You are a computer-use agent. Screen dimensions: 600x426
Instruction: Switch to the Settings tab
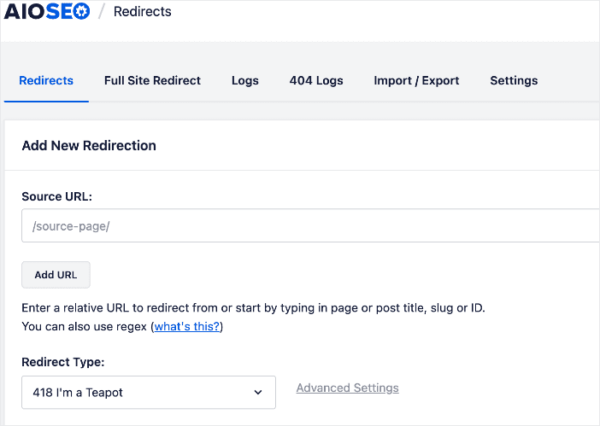[514, 80]
